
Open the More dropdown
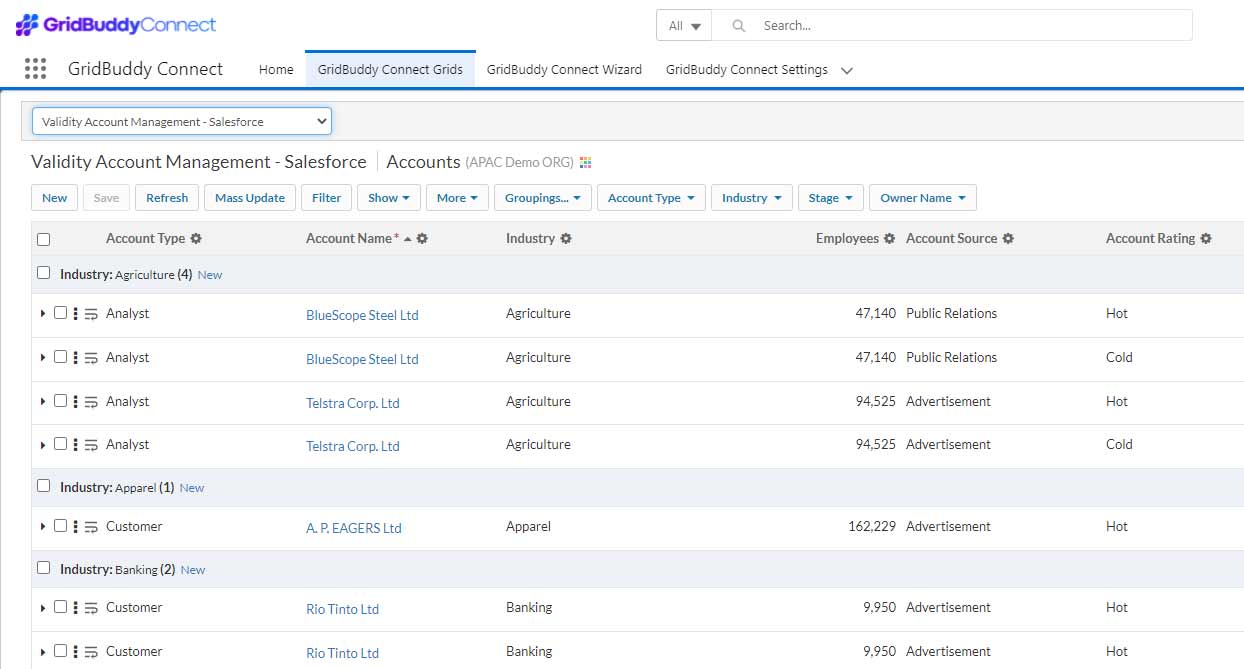click(457, 198)
